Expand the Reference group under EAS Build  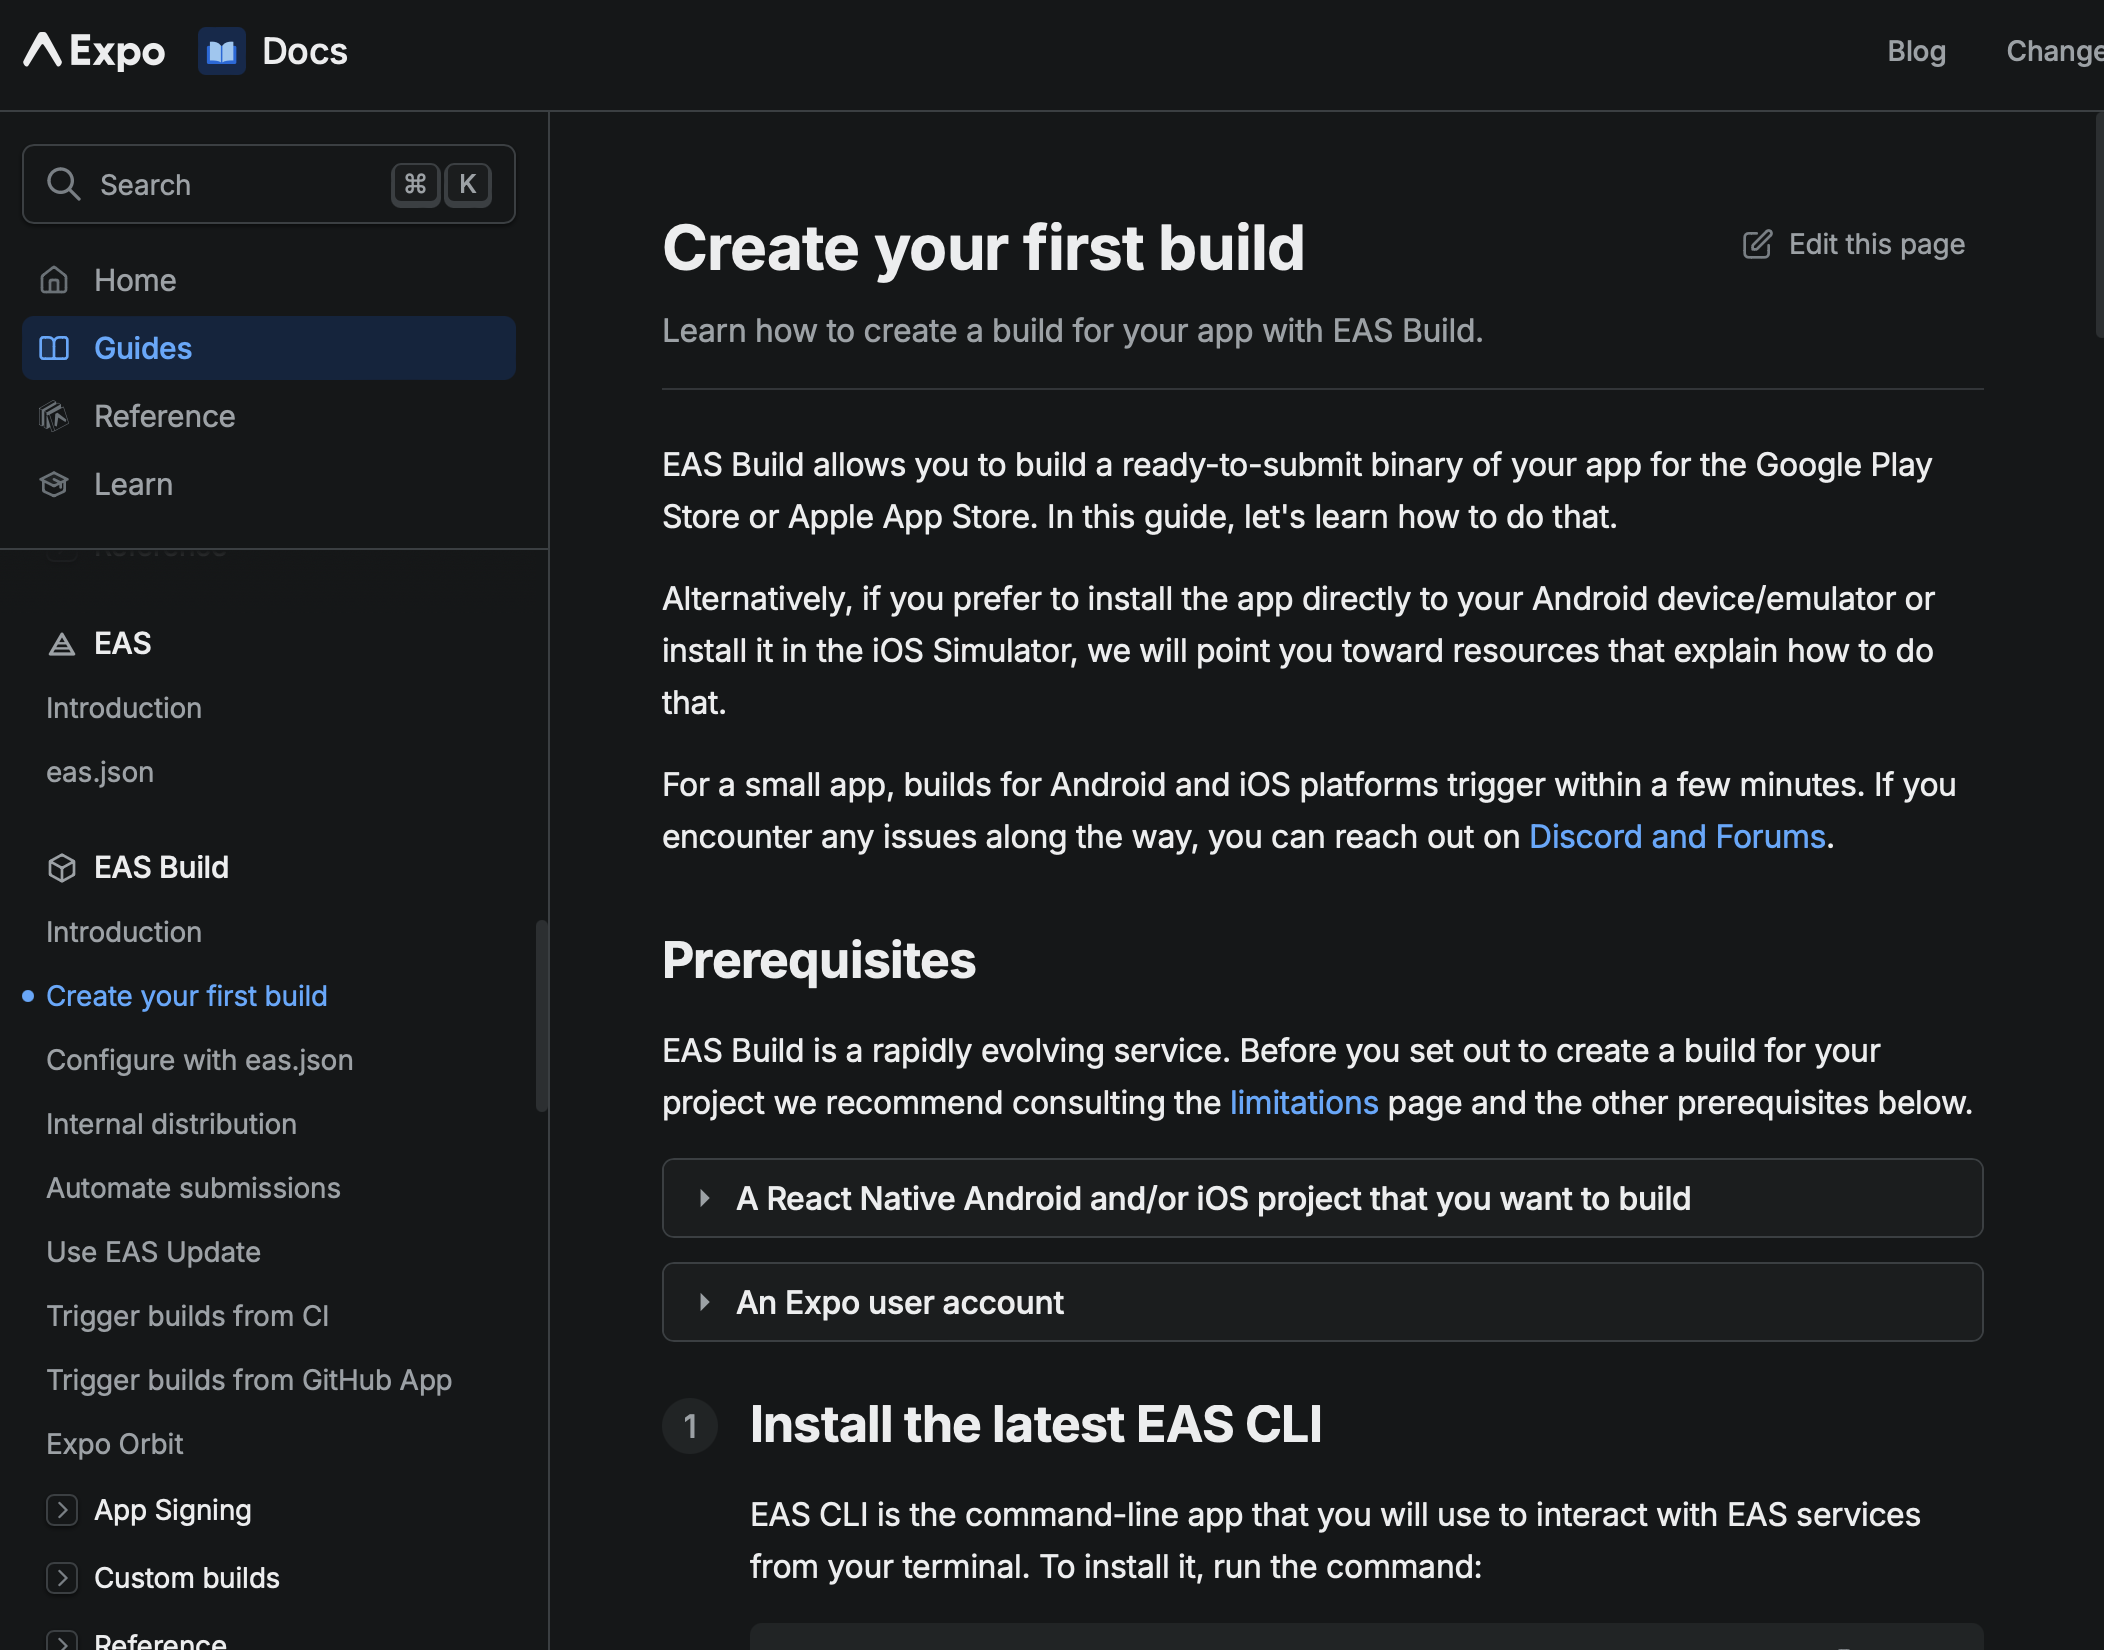click(x=62, y=1640)
